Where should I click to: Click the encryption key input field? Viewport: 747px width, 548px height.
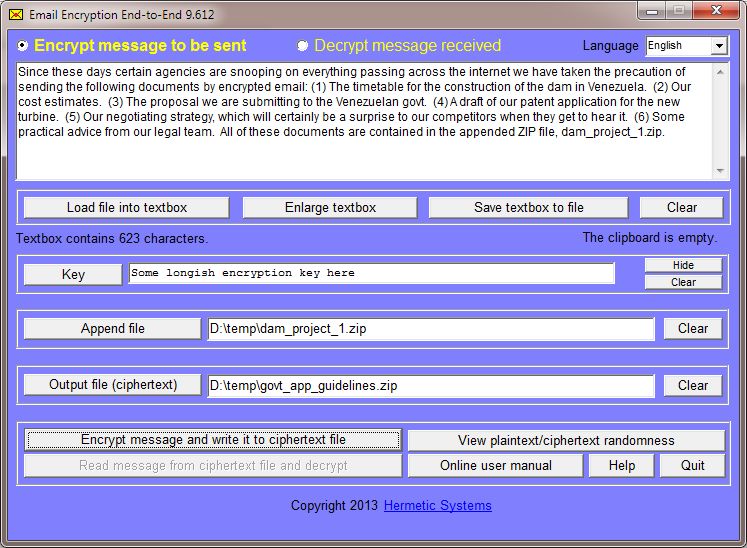[371, 273]
